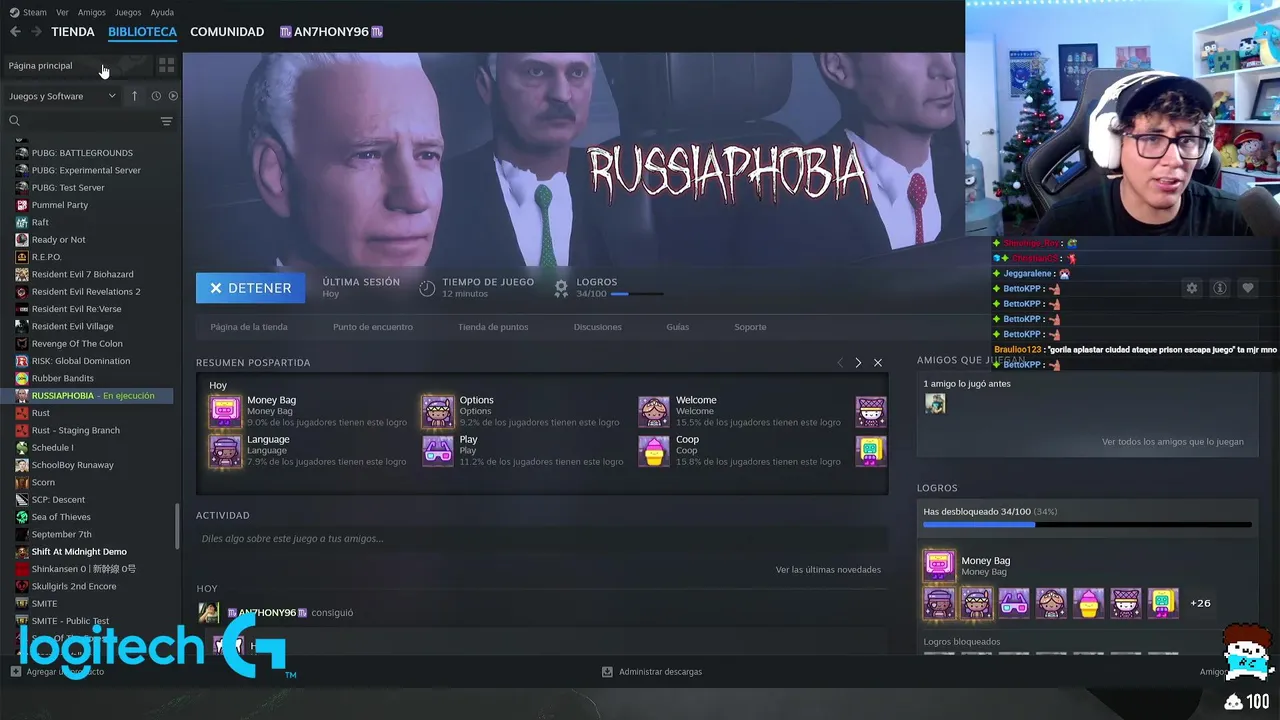Screen dimensions: 1280x720
Task: Open the Juegos menu
Action: click(128, 12)
